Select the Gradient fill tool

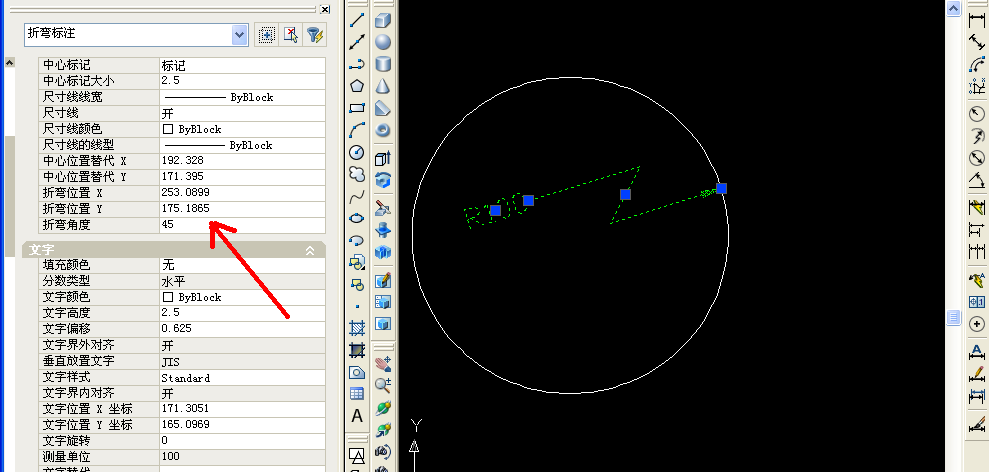(357, 350)
